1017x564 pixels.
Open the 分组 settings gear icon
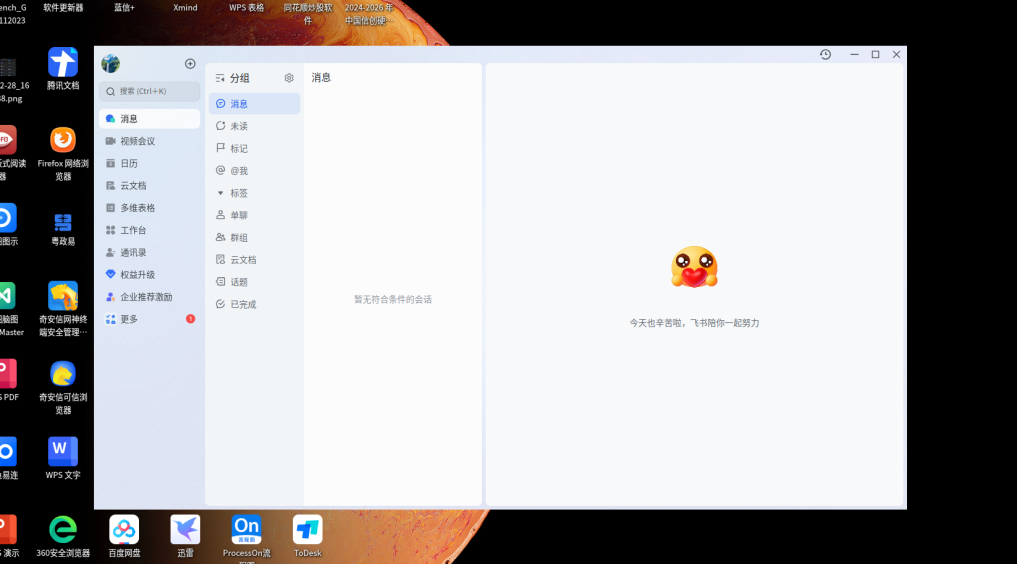pyautogui.click(x=289, y=78)
